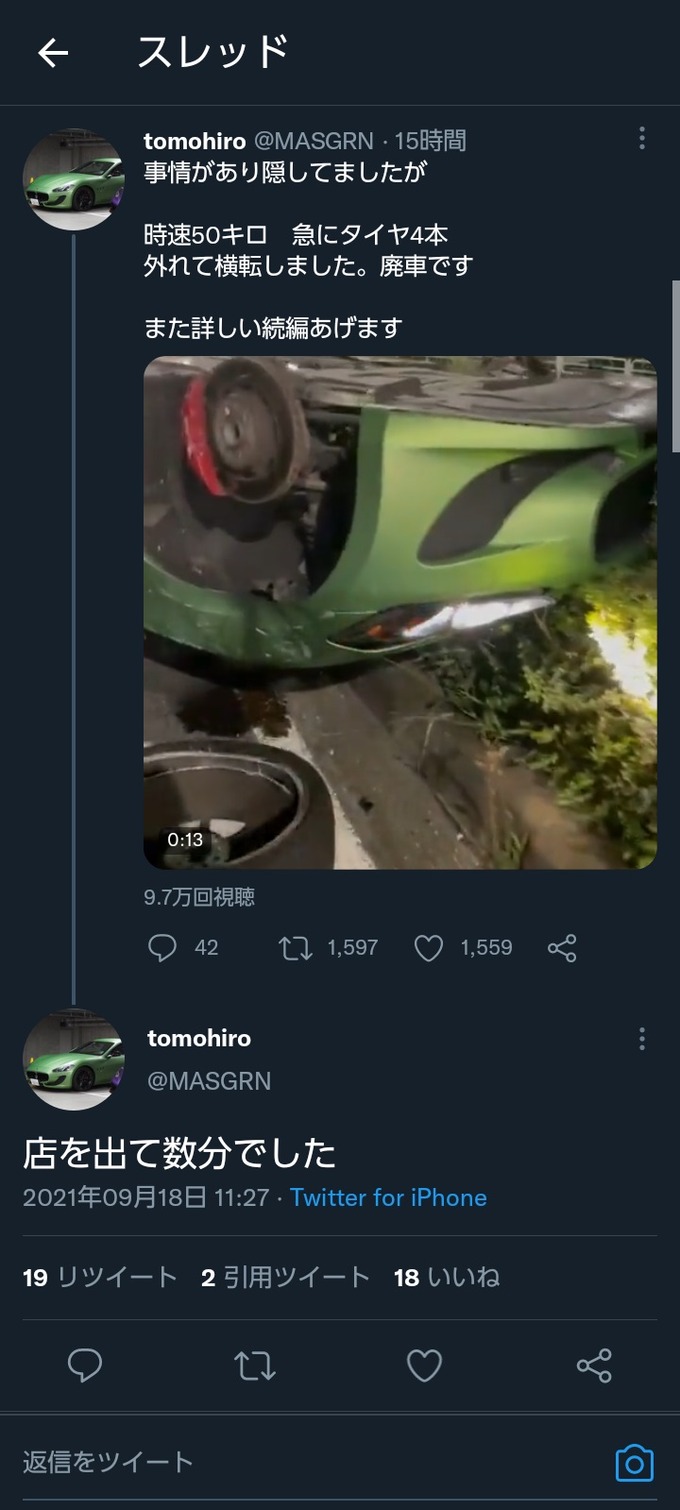680x1510 pixels.
Task: Tap the camera icon in reply bar
Action: point(634,1462)
